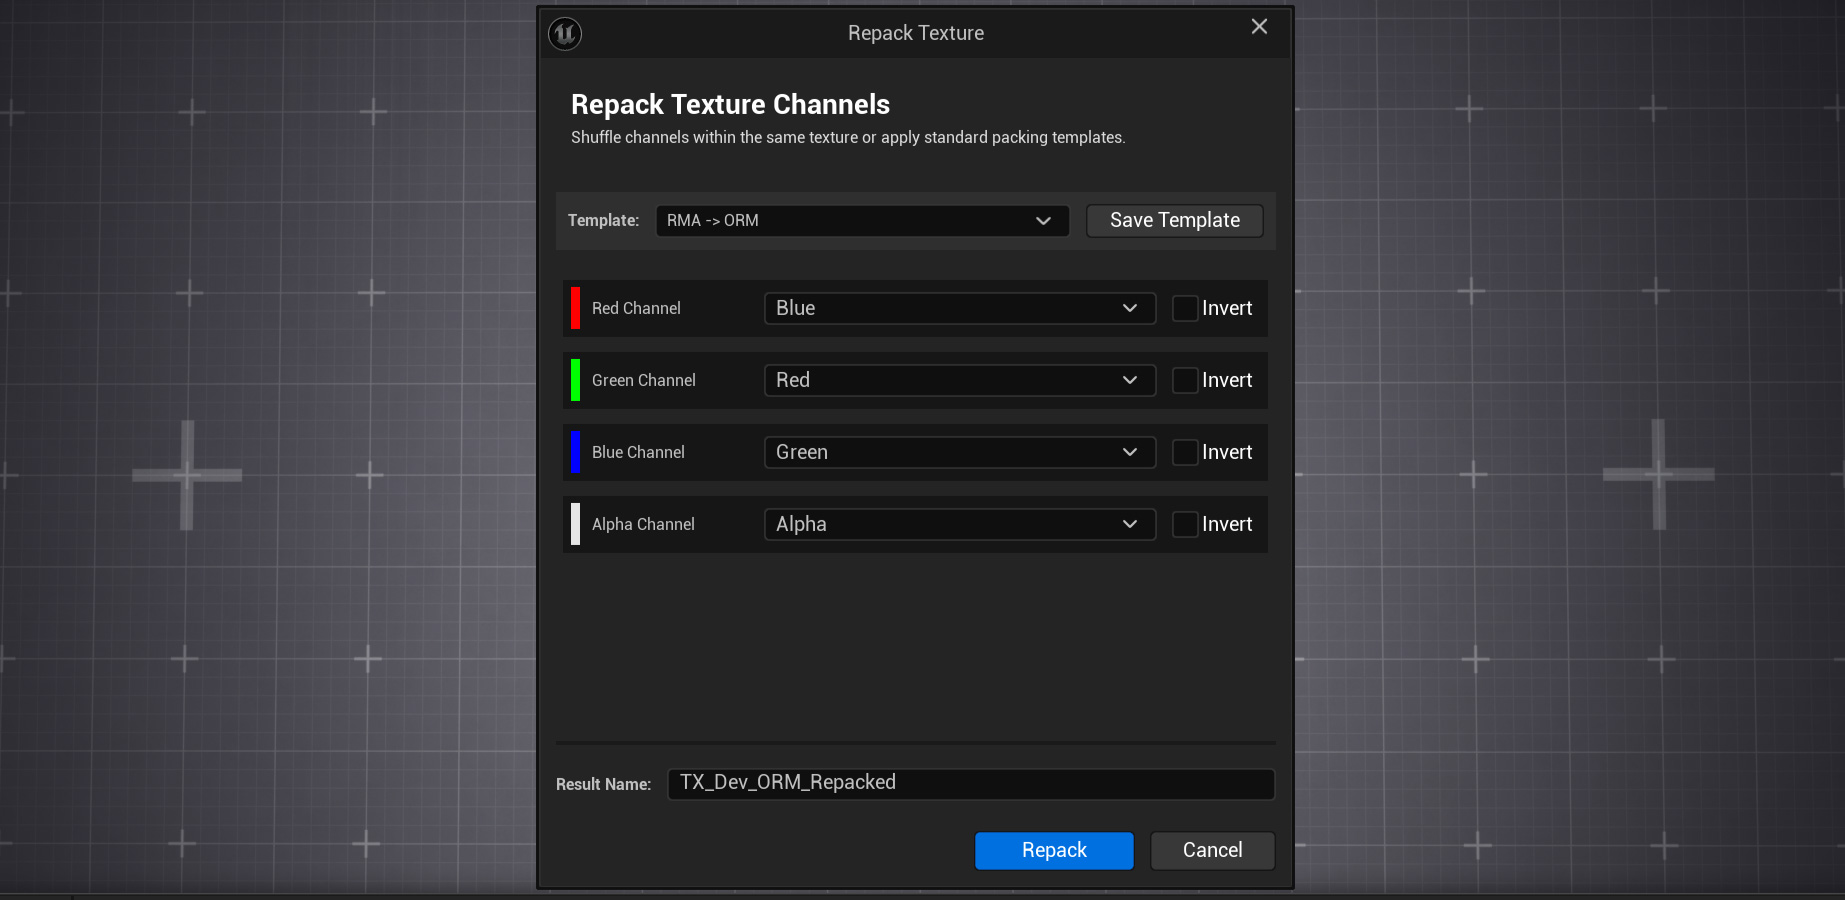Open the Blue Channel source dropdown showing Green

coord(958,452)
